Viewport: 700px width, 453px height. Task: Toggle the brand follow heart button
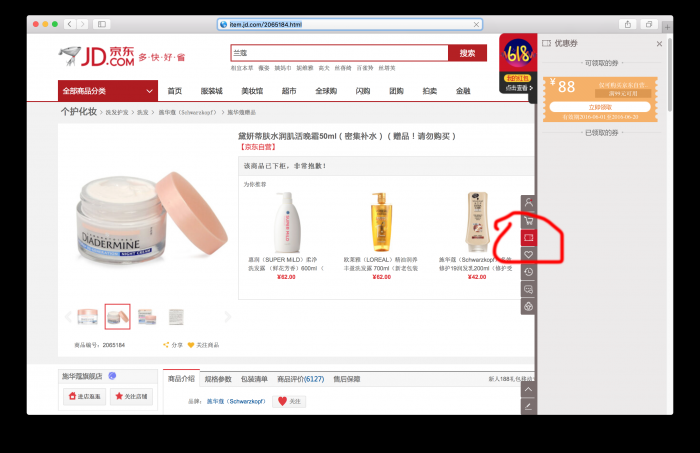pyautogui.click(x=289, y=401)
